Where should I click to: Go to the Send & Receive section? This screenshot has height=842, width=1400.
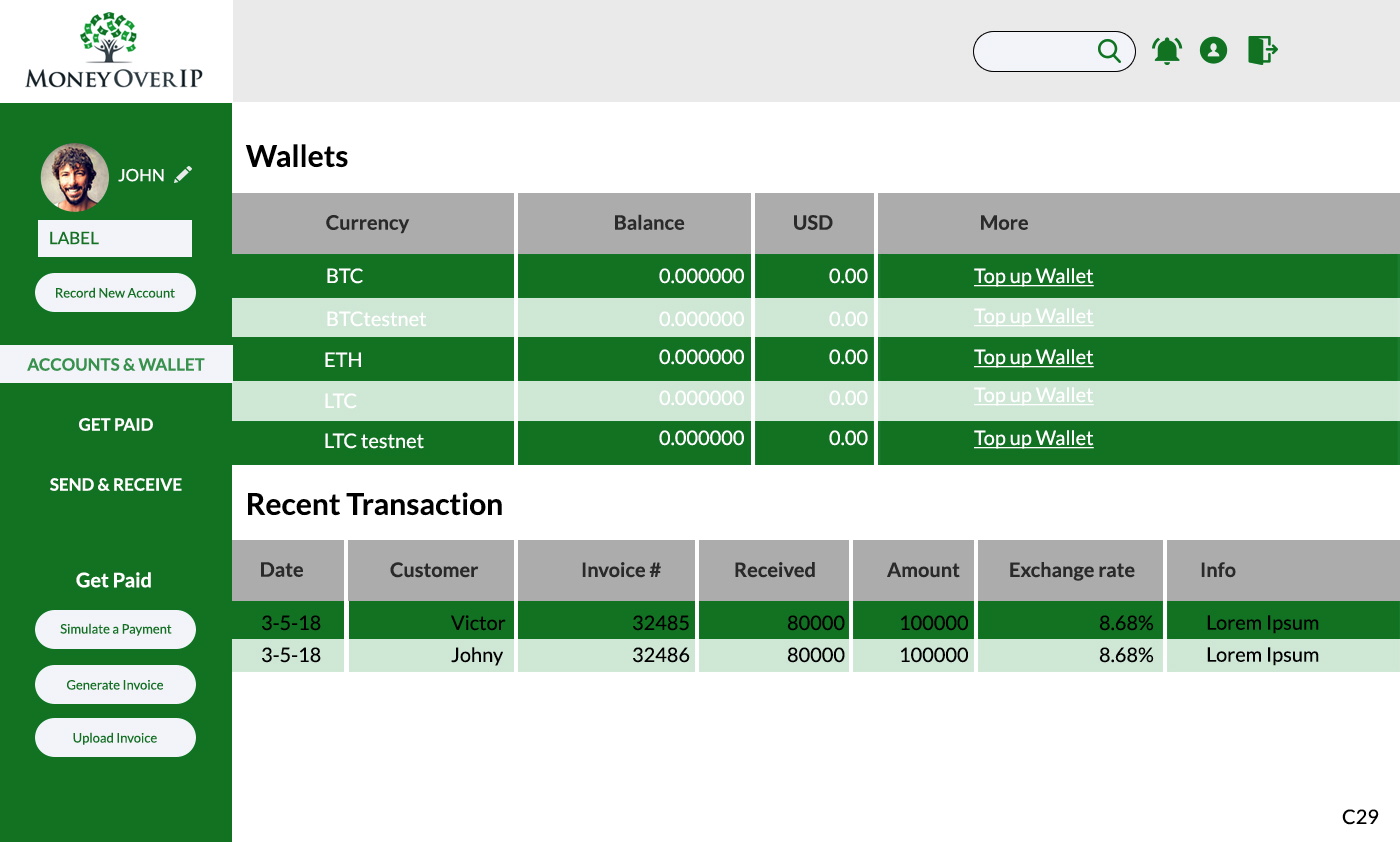coord(116,484)
